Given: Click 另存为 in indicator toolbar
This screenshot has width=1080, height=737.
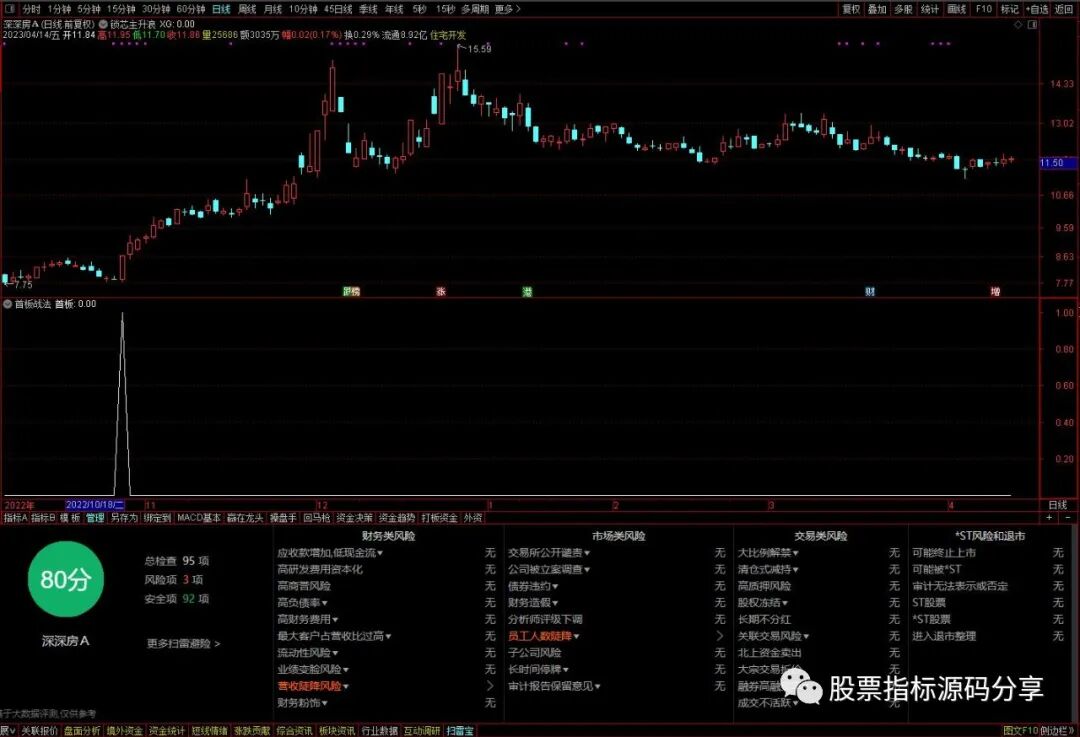Looking at the screenshot, I should 124,517.
